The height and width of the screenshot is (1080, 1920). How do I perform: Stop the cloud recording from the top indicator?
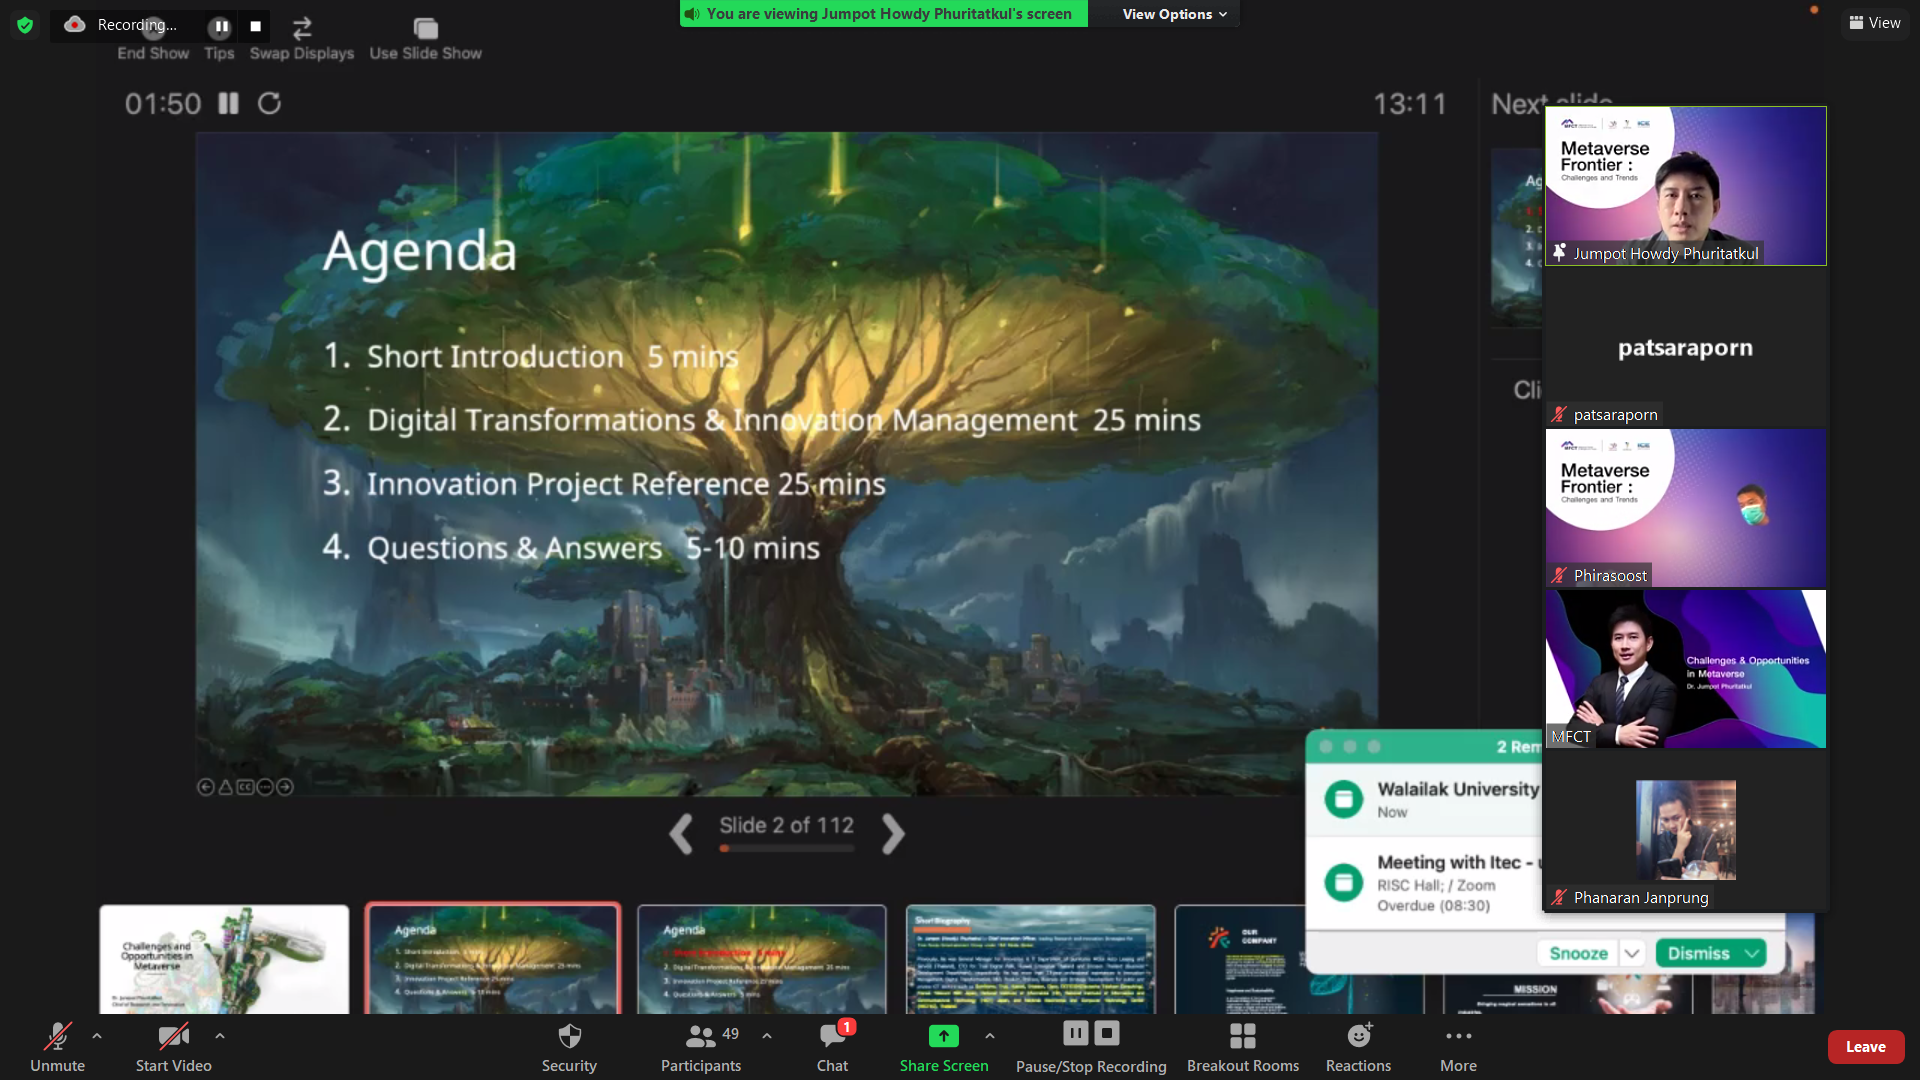255,26
